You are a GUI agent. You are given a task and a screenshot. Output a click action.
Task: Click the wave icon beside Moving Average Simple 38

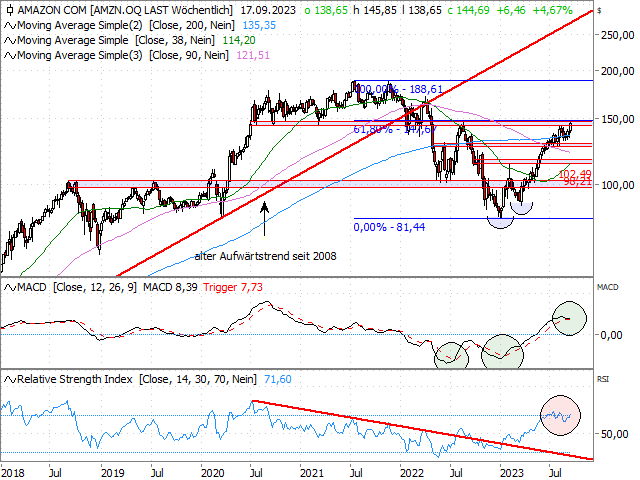[10, 41]
